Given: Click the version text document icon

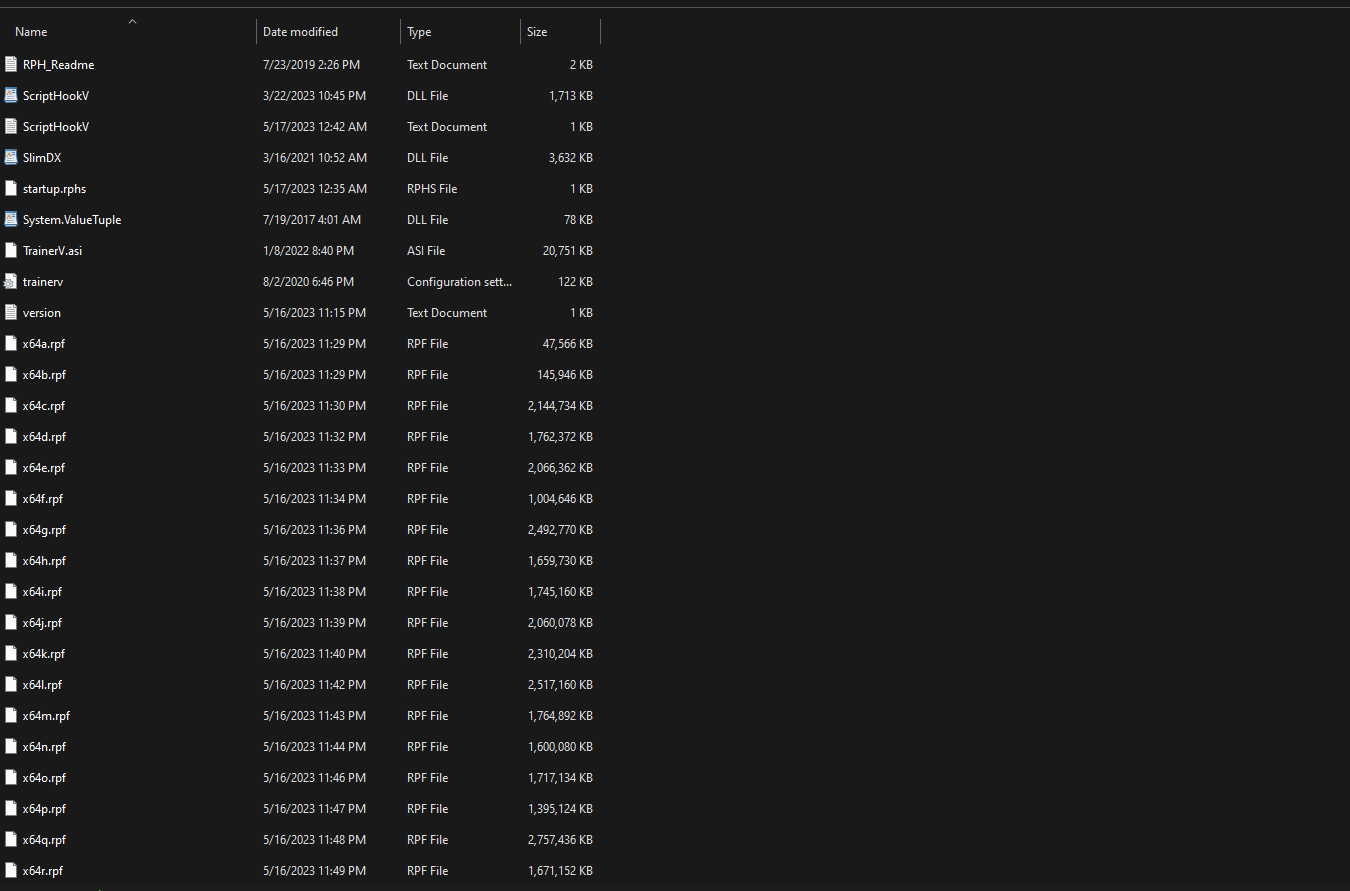Looking at the screenshot, I should coord(11,313).
